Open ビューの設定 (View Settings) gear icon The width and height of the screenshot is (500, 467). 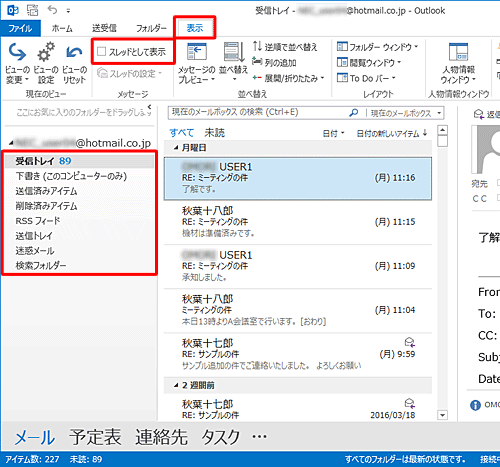tap(46, 52)
